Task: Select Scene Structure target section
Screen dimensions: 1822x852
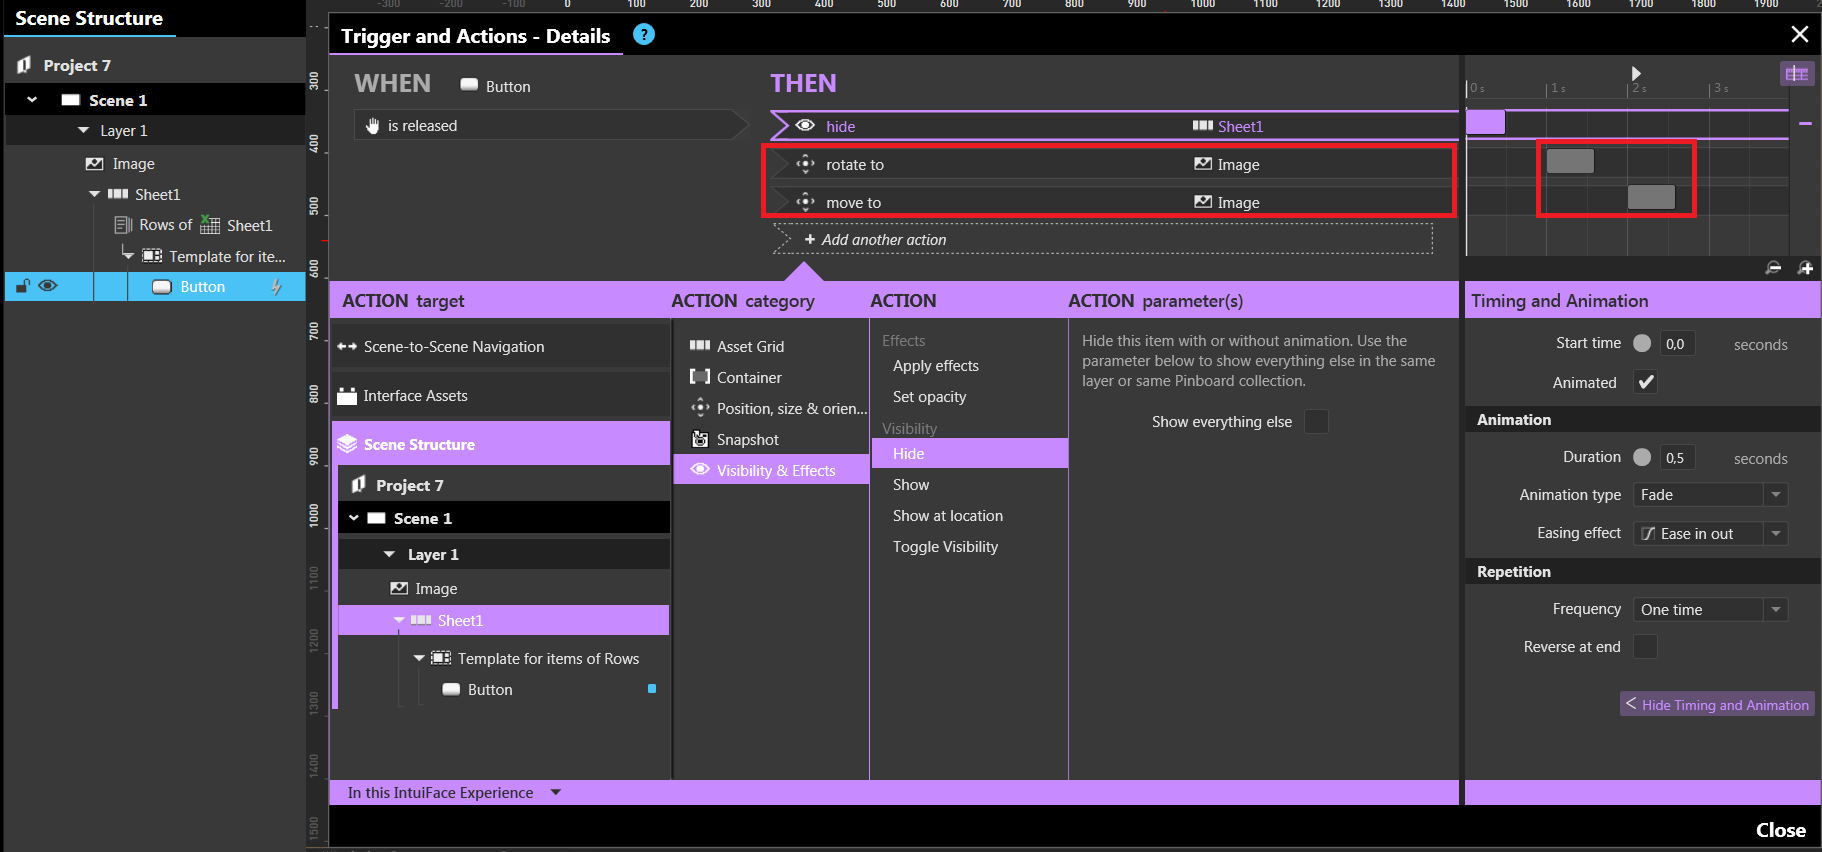Action: (x=500, y=444)
